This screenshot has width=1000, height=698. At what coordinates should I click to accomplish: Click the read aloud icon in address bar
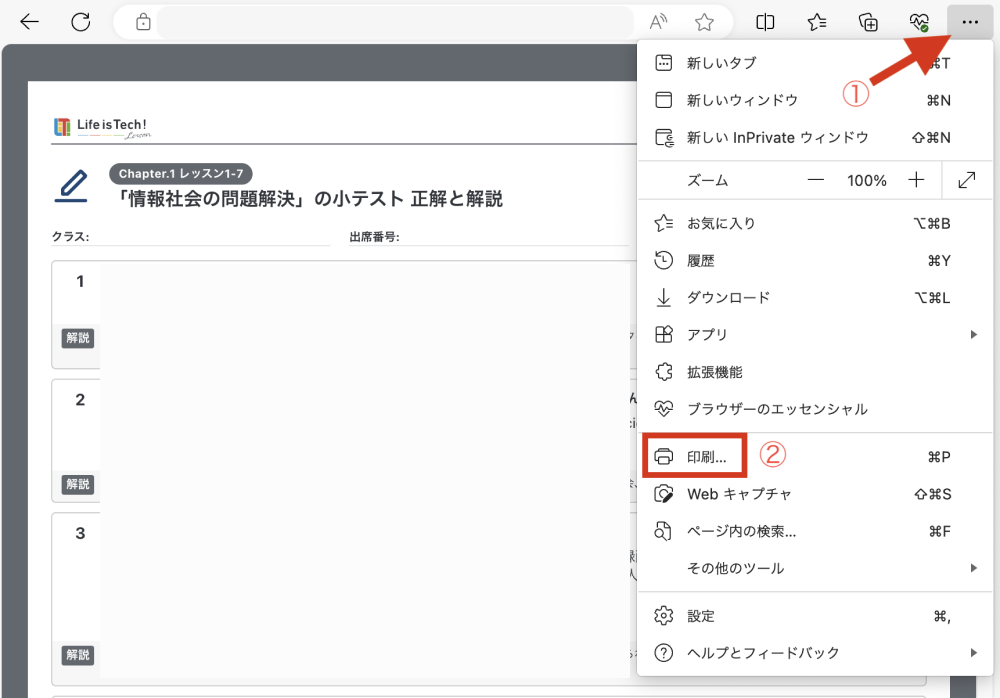tap(659, 22)
